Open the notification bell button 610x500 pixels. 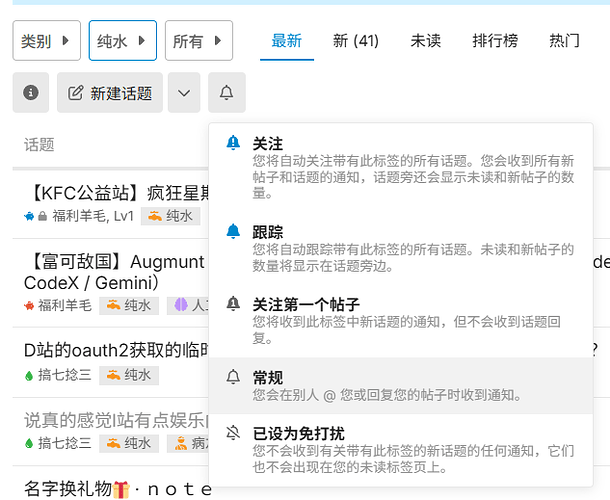click(227, 93)
